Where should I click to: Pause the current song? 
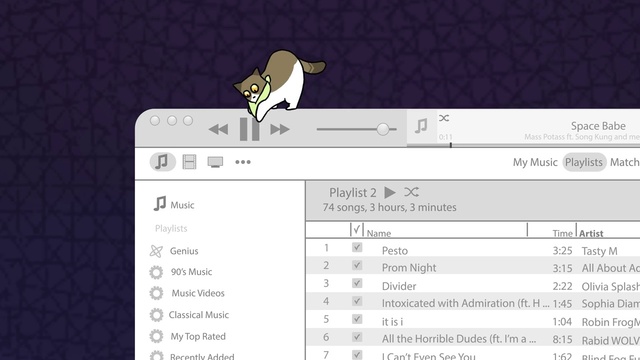249,129
